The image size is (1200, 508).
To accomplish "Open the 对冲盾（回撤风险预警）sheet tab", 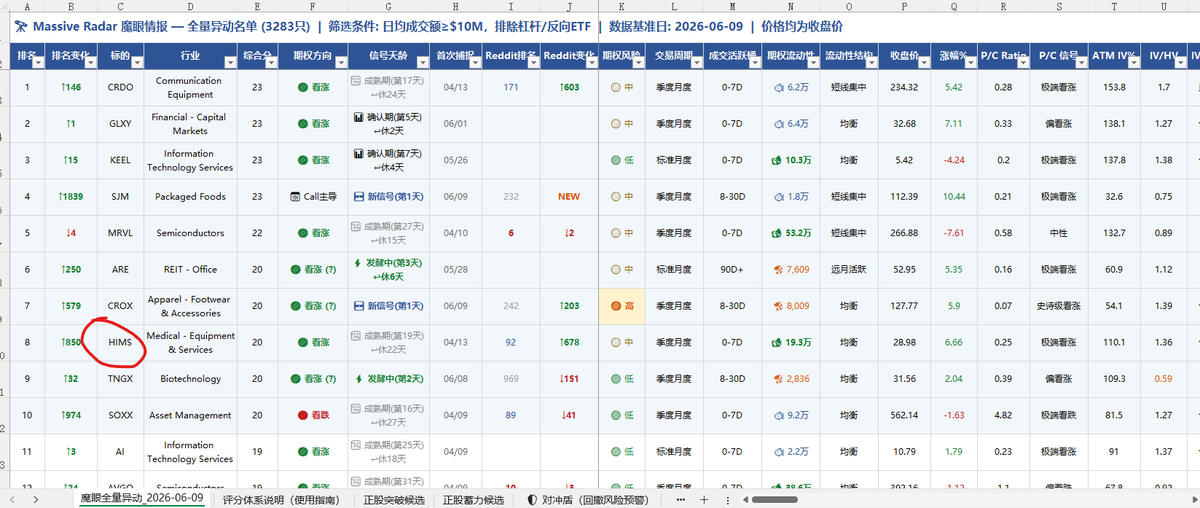I will [587, 498].
